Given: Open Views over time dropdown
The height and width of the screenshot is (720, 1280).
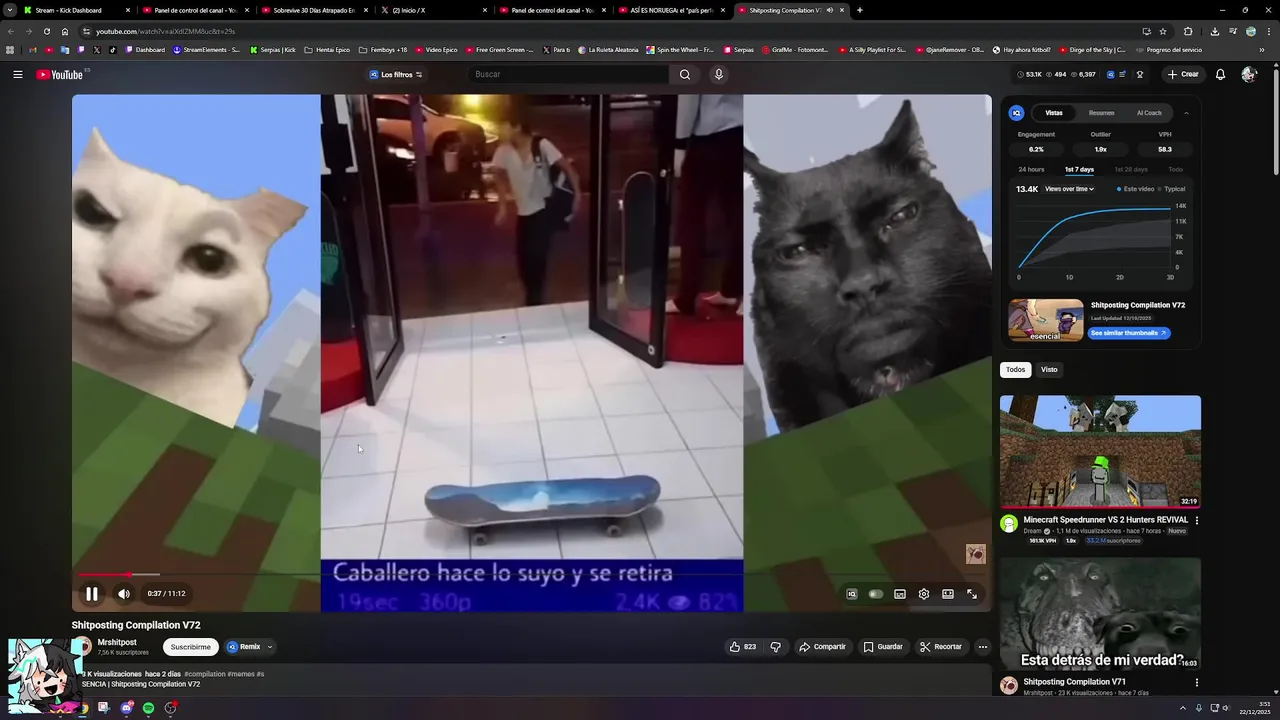Looking at the screenshot, I should point(1069,189).
